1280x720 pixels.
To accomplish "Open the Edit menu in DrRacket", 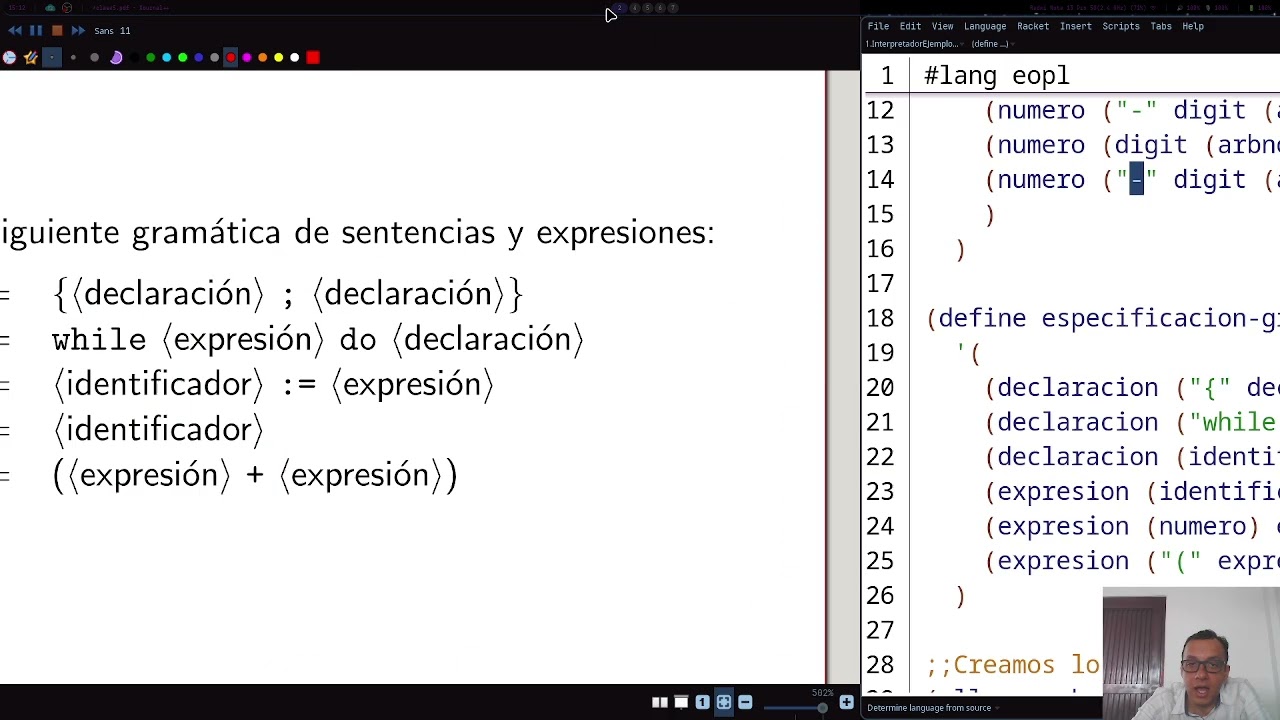I will tap(910, 26).
